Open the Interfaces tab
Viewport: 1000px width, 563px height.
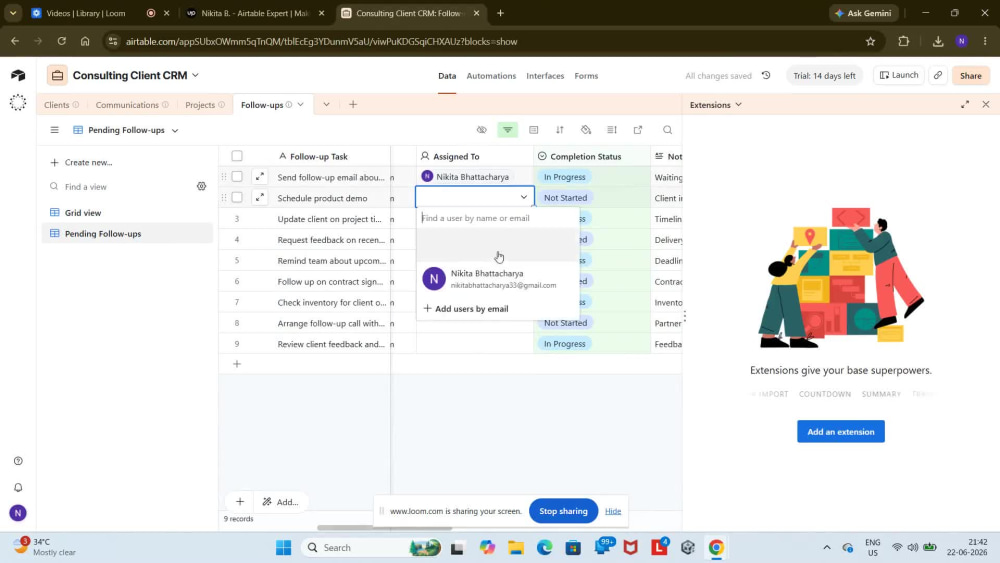pyautogui.click(x=545, y=75)
